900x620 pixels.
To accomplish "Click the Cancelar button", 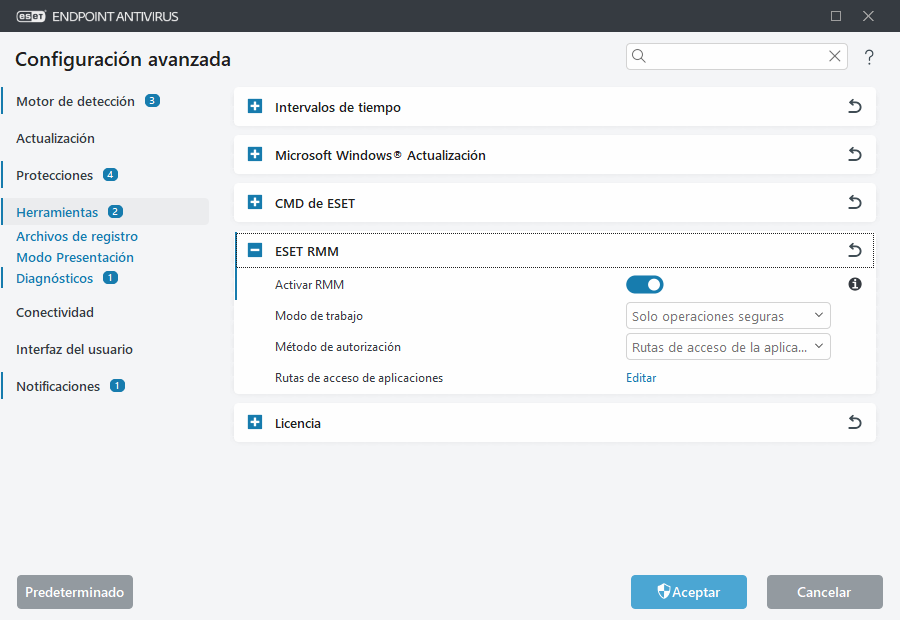I will click(x=825, y=592).
